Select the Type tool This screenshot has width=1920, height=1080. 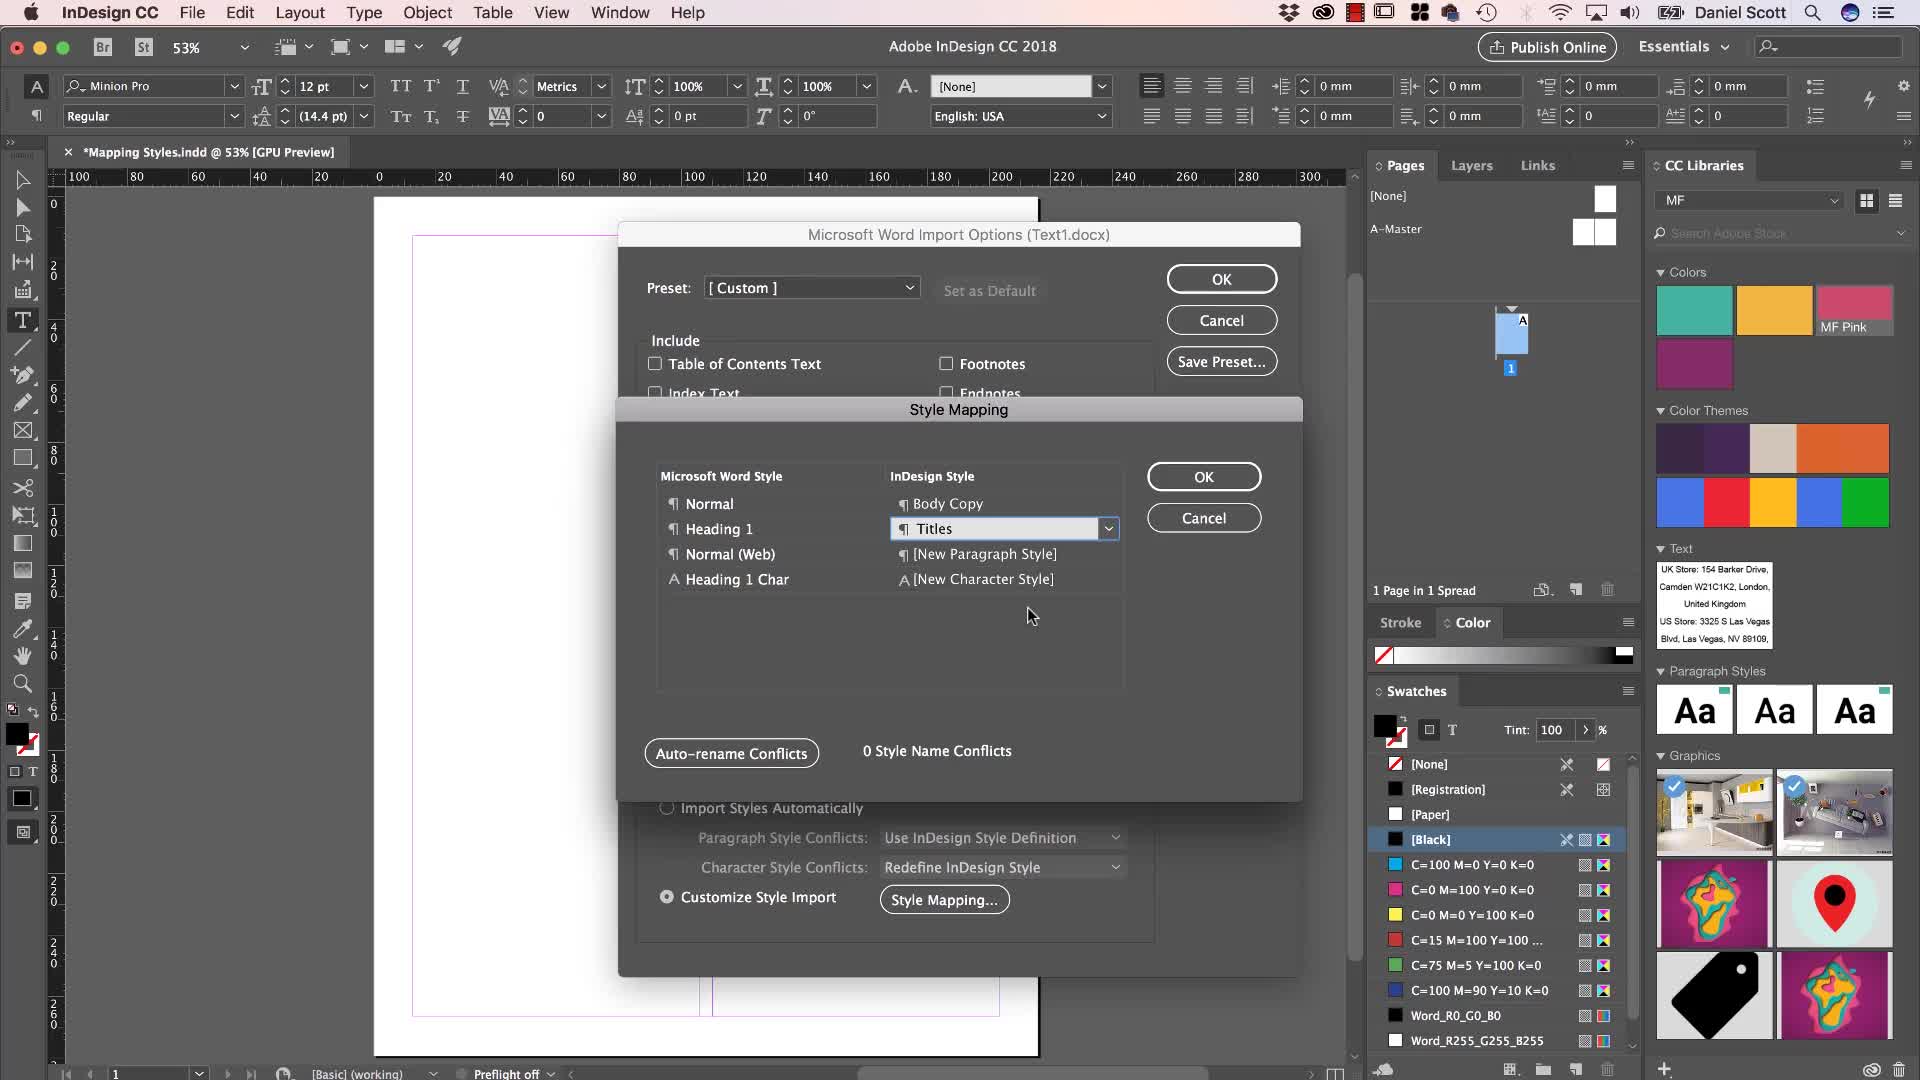22,320
